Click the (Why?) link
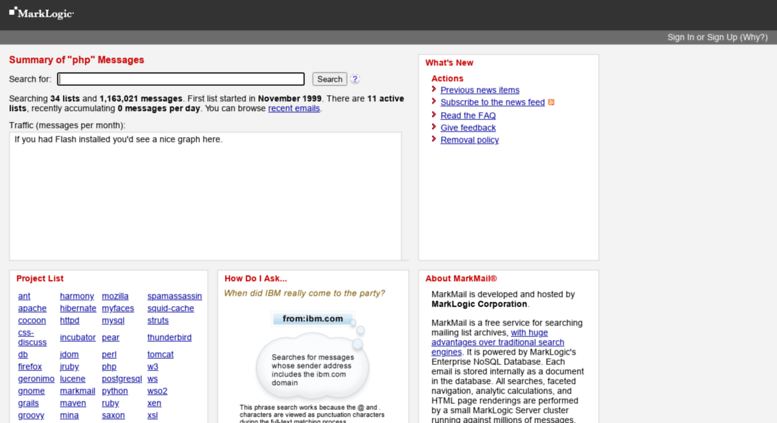This screenshot has height=423, width=777. [x=753, y=37]
